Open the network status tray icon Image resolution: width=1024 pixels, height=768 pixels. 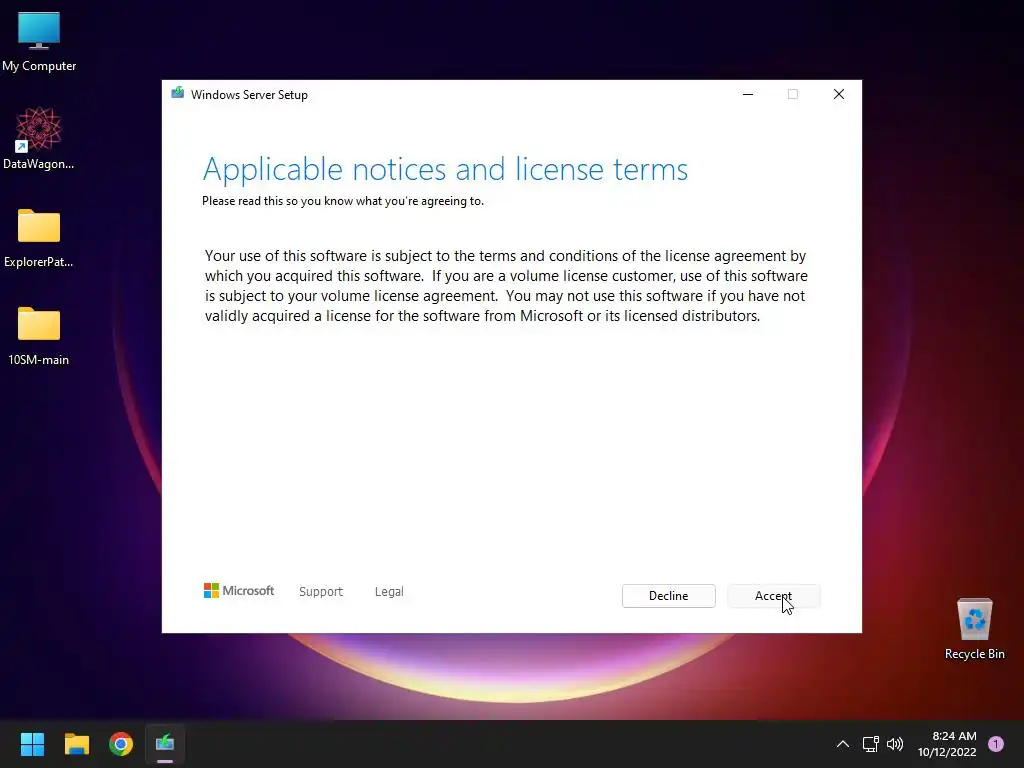(871, 744)
